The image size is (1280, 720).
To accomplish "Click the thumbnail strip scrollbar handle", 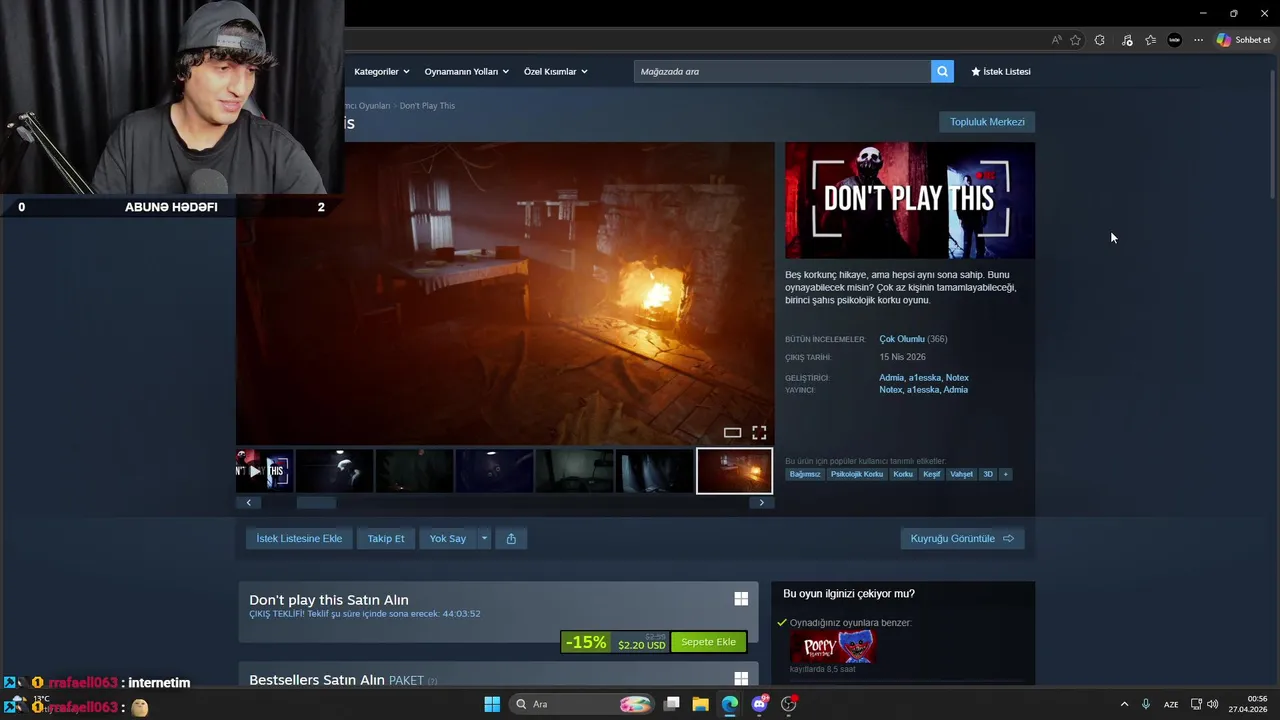I will click(317, 502).
